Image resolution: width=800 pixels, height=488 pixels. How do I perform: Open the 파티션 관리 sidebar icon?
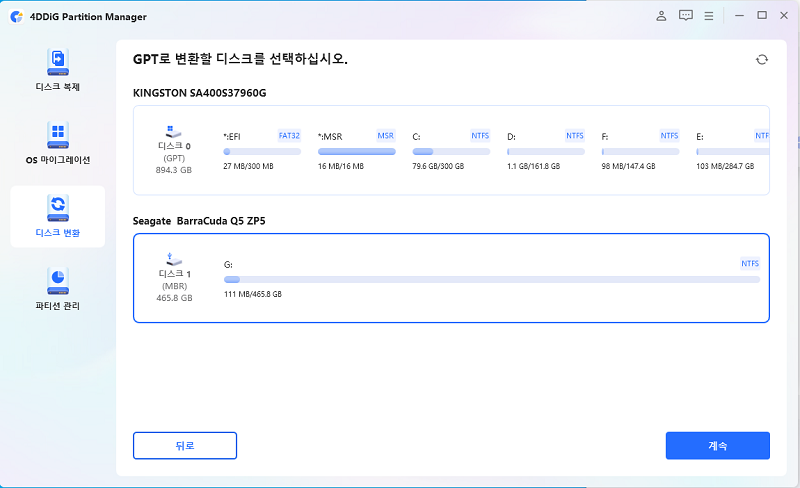pyautogui.click(x=58, y=281)
